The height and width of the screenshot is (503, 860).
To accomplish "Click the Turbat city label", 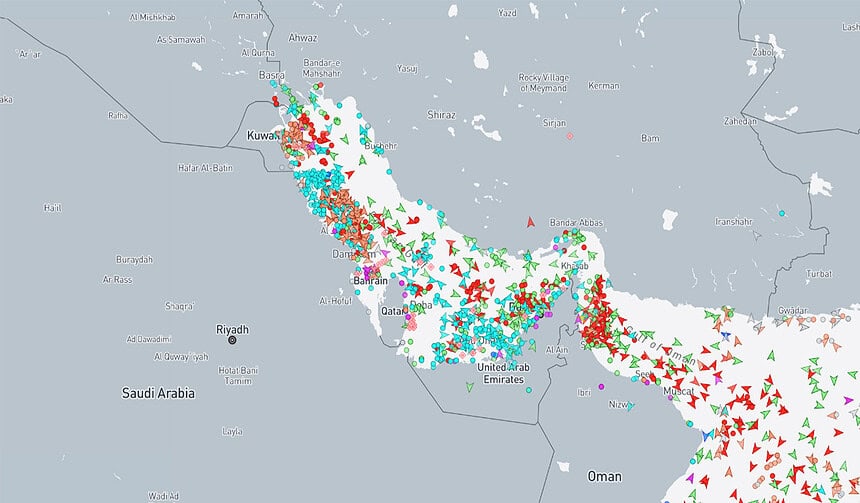I will point(819,273).
